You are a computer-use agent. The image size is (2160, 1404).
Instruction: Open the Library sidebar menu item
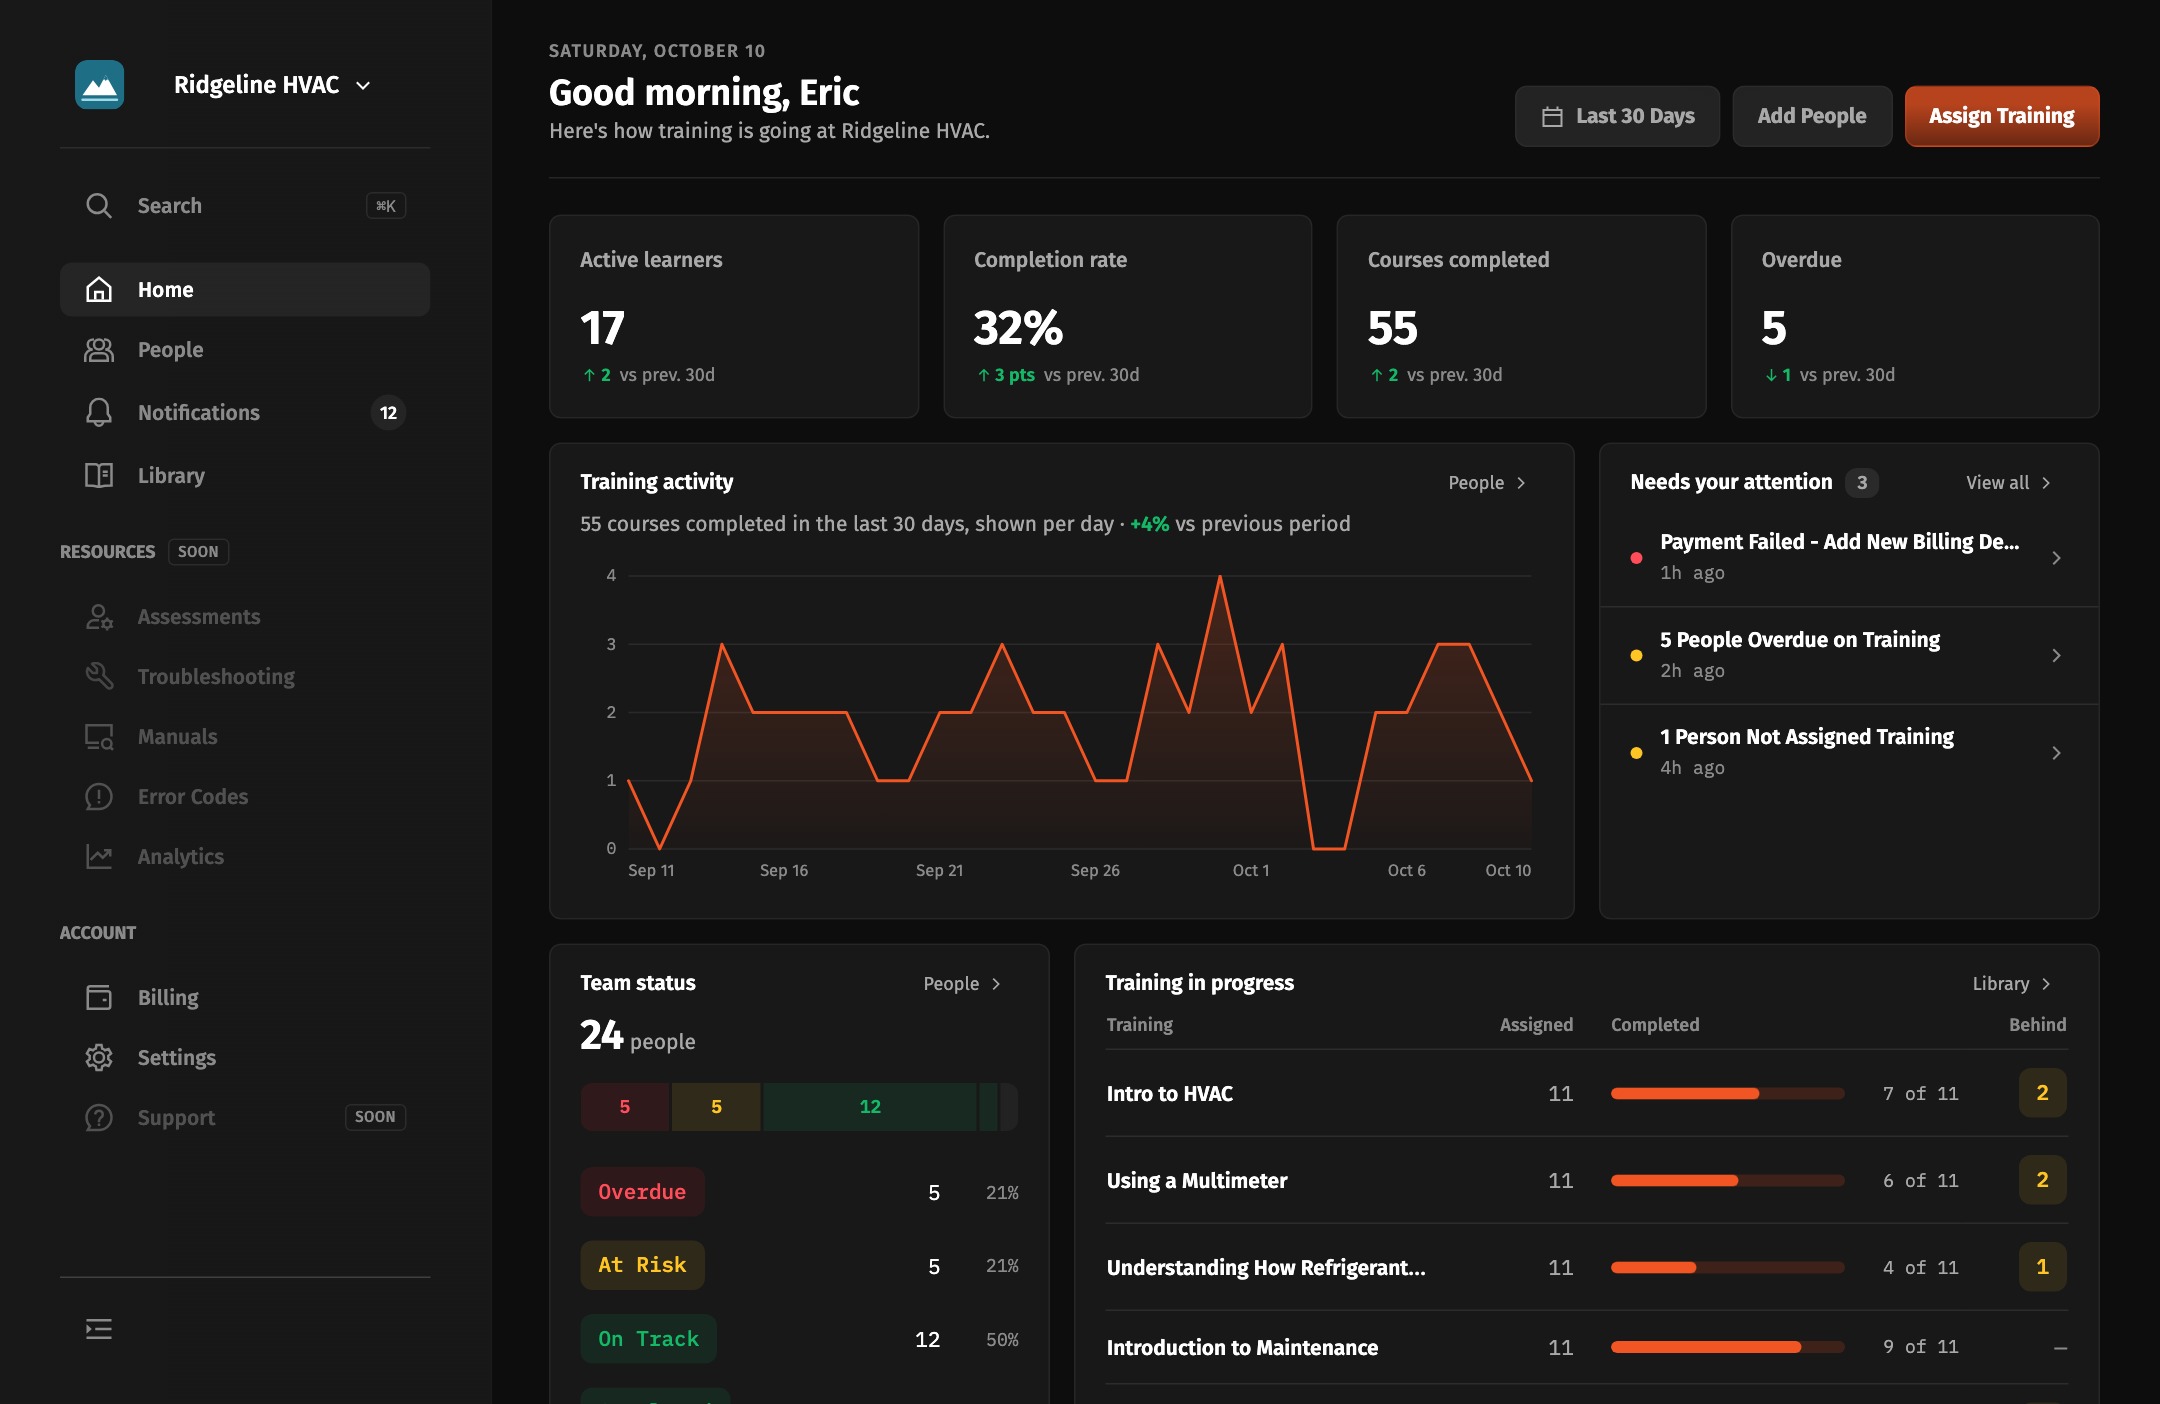pyautogui.click(x=245, y=475)
